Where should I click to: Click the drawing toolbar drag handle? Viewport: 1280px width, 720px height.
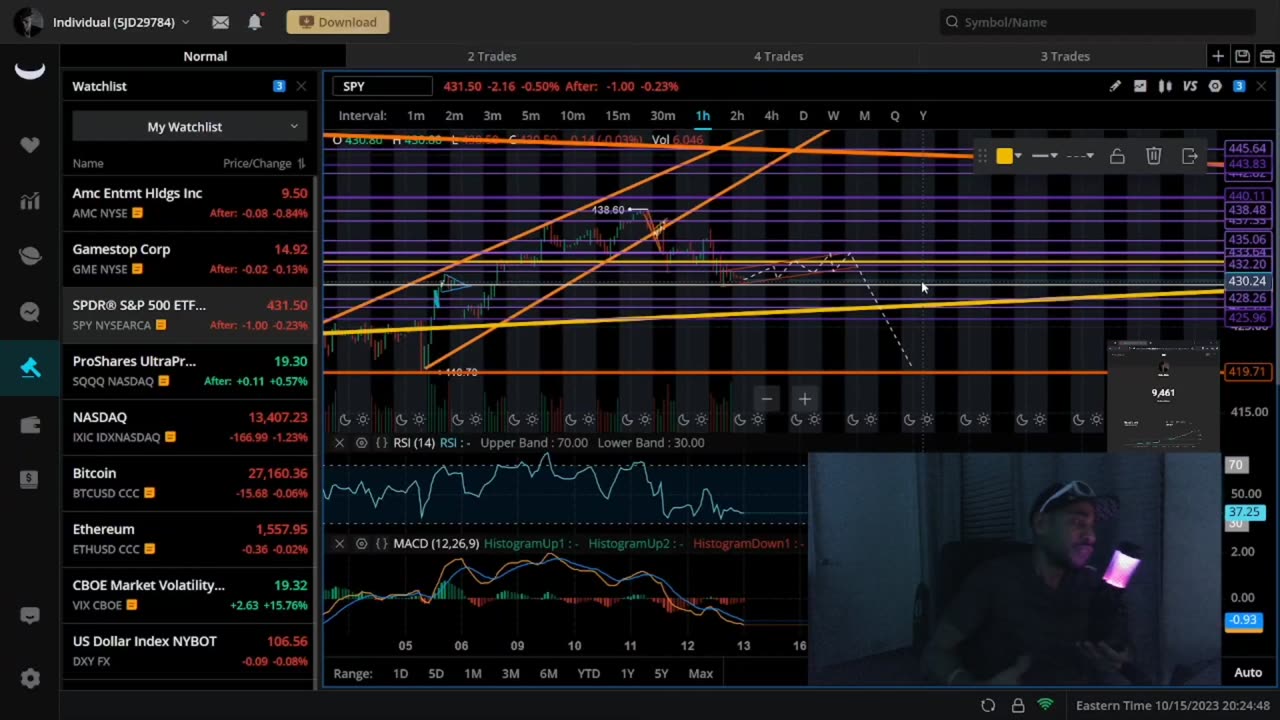(982, 156)
